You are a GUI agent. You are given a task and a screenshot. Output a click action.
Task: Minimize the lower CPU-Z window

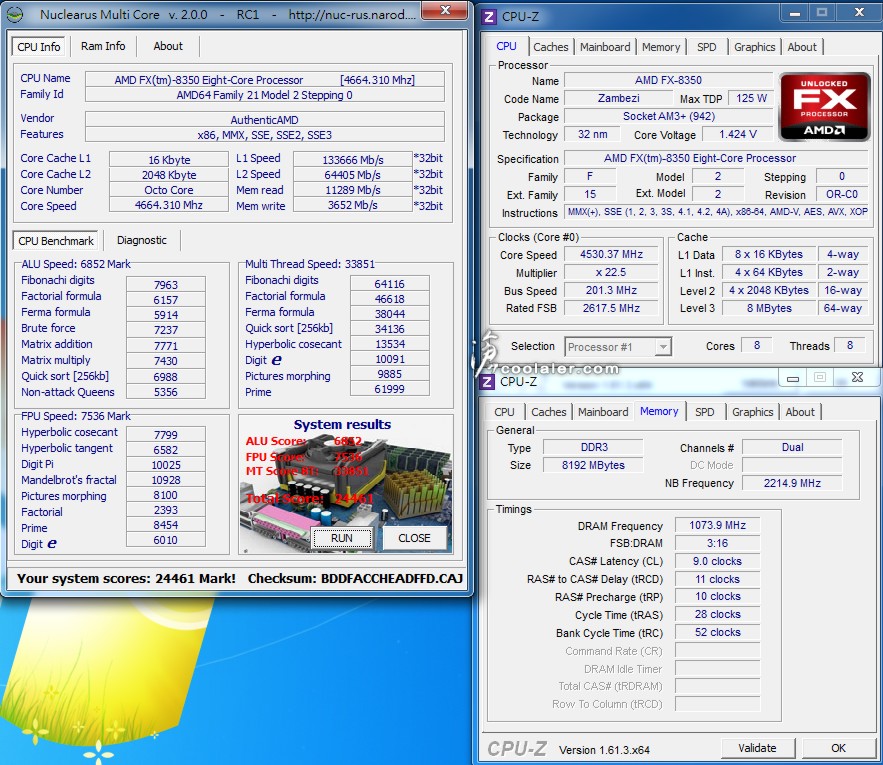pos(792,378)
